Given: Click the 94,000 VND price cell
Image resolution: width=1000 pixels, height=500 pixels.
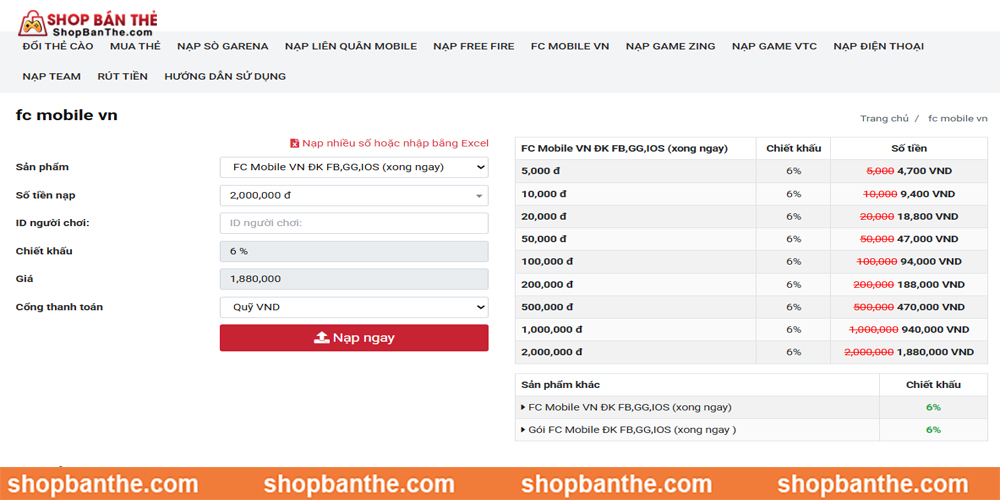Looking at the screenshot, I should click(x=909, y=261).
